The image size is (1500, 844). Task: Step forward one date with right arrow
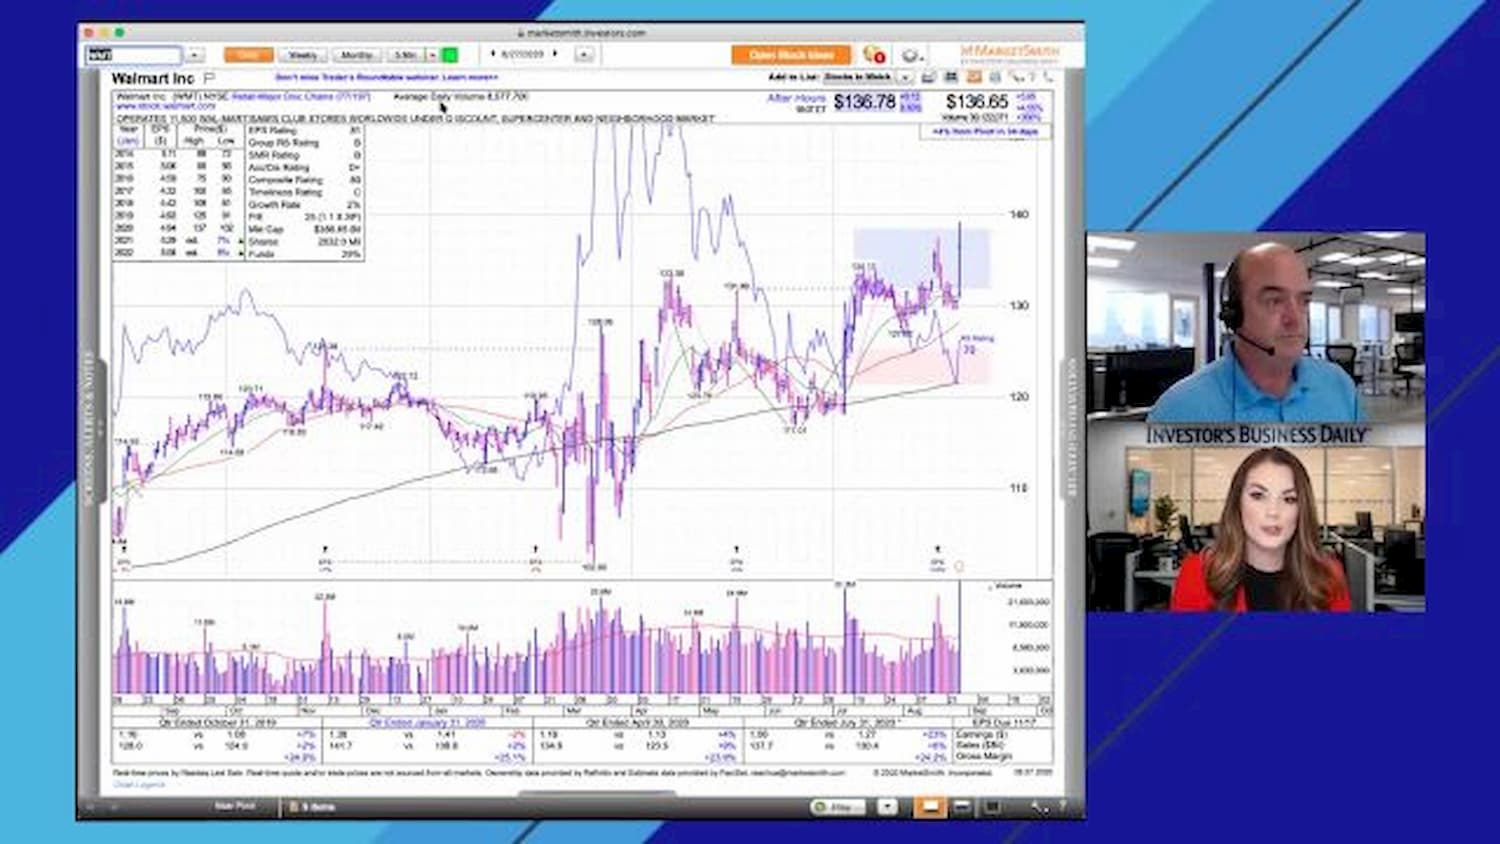556,54
